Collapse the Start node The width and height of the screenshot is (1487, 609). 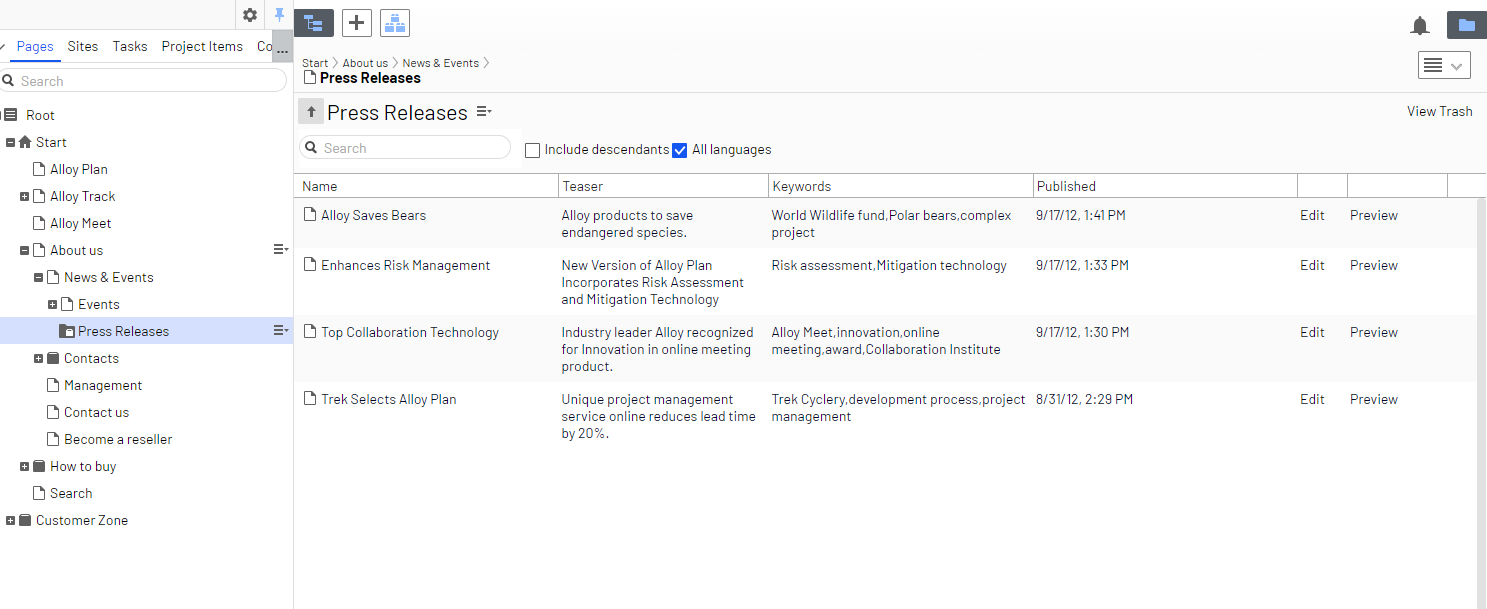(x=11, y=142)
